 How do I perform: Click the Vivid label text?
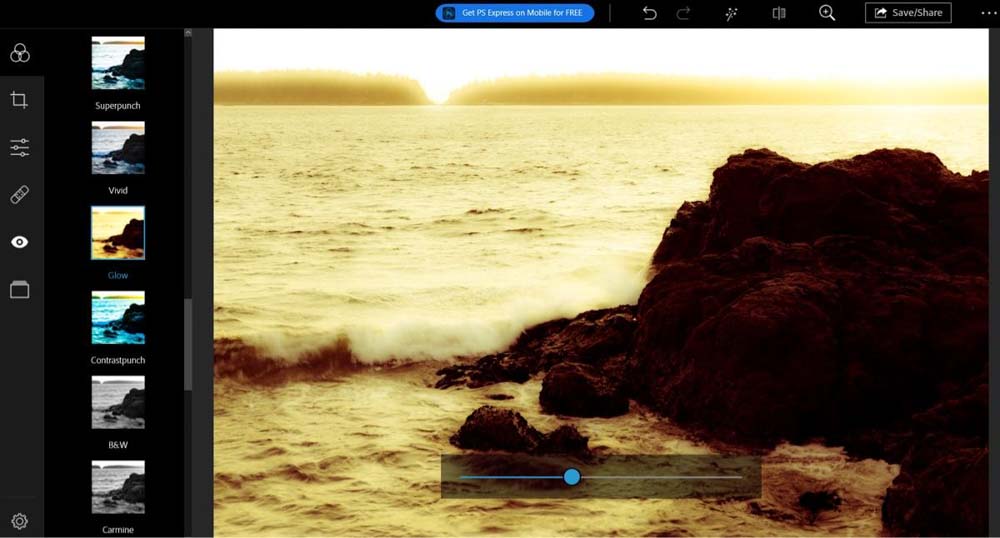[x=118, y=191]
